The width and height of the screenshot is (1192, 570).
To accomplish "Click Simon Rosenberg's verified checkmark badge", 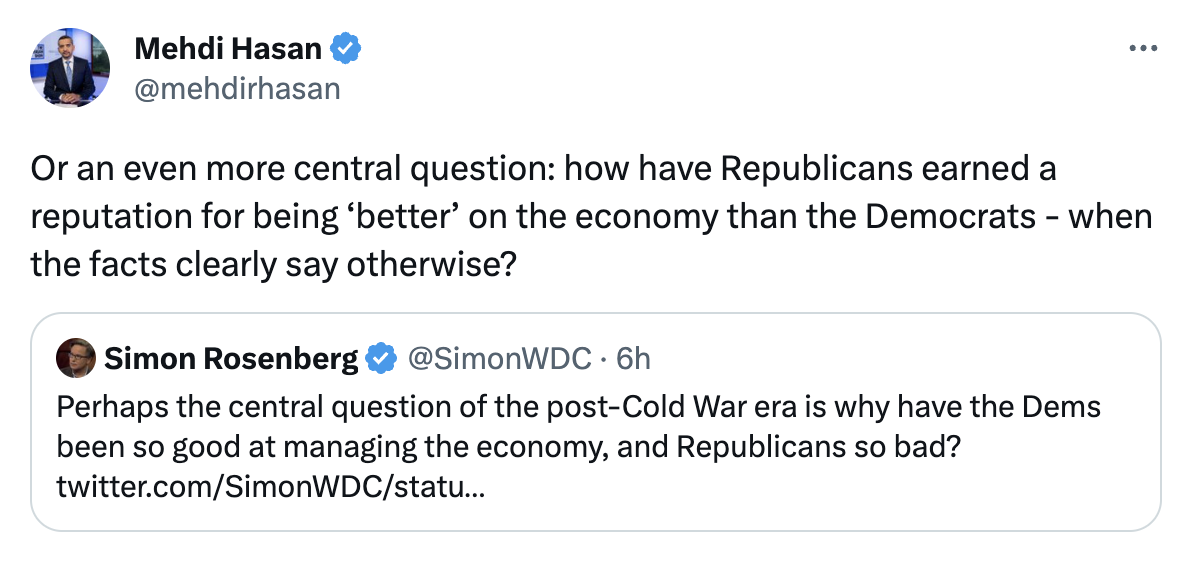I will (x=381, y=358).
